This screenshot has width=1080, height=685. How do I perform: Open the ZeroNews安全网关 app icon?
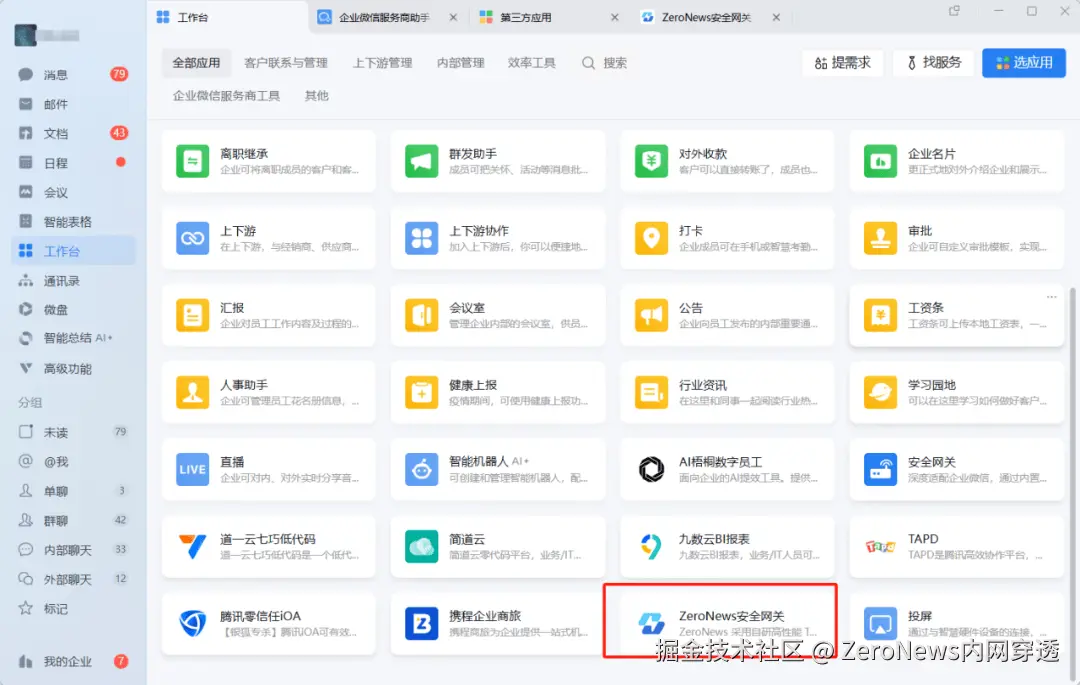click(651, 624)
